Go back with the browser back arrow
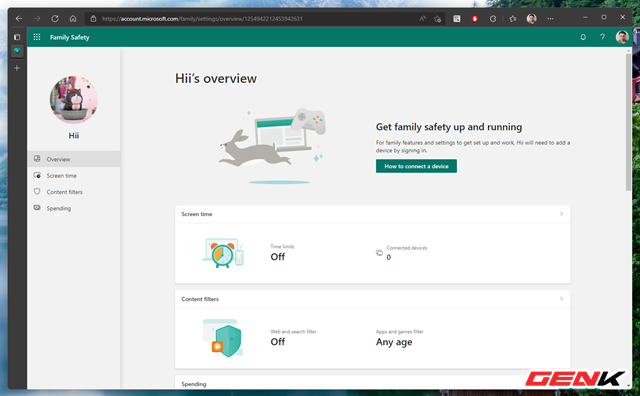 (19, 19)
